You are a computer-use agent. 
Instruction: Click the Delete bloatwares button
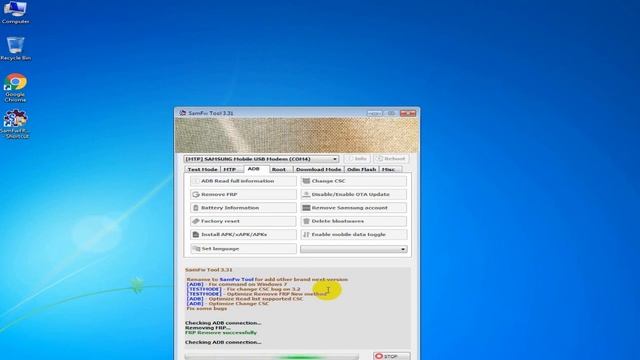pos(353,221)
